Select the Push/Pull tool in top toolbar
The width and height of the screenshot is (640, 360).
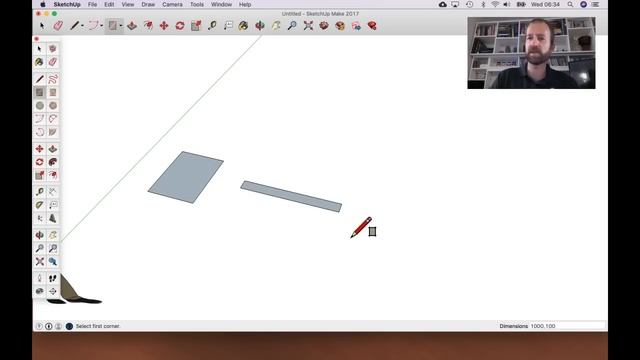[x=132, y=26]
